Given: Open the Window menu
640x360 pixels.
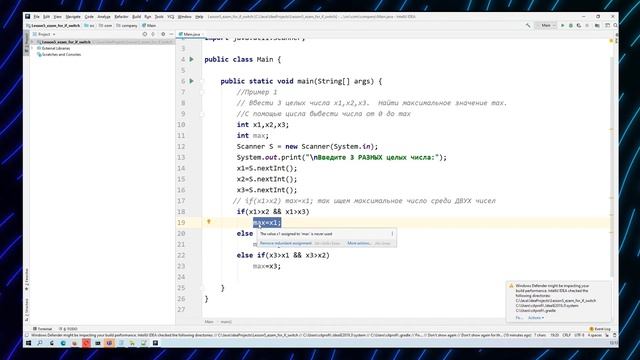Looking at the screenshot, I should pyautogui.click(x=184, y=17).
